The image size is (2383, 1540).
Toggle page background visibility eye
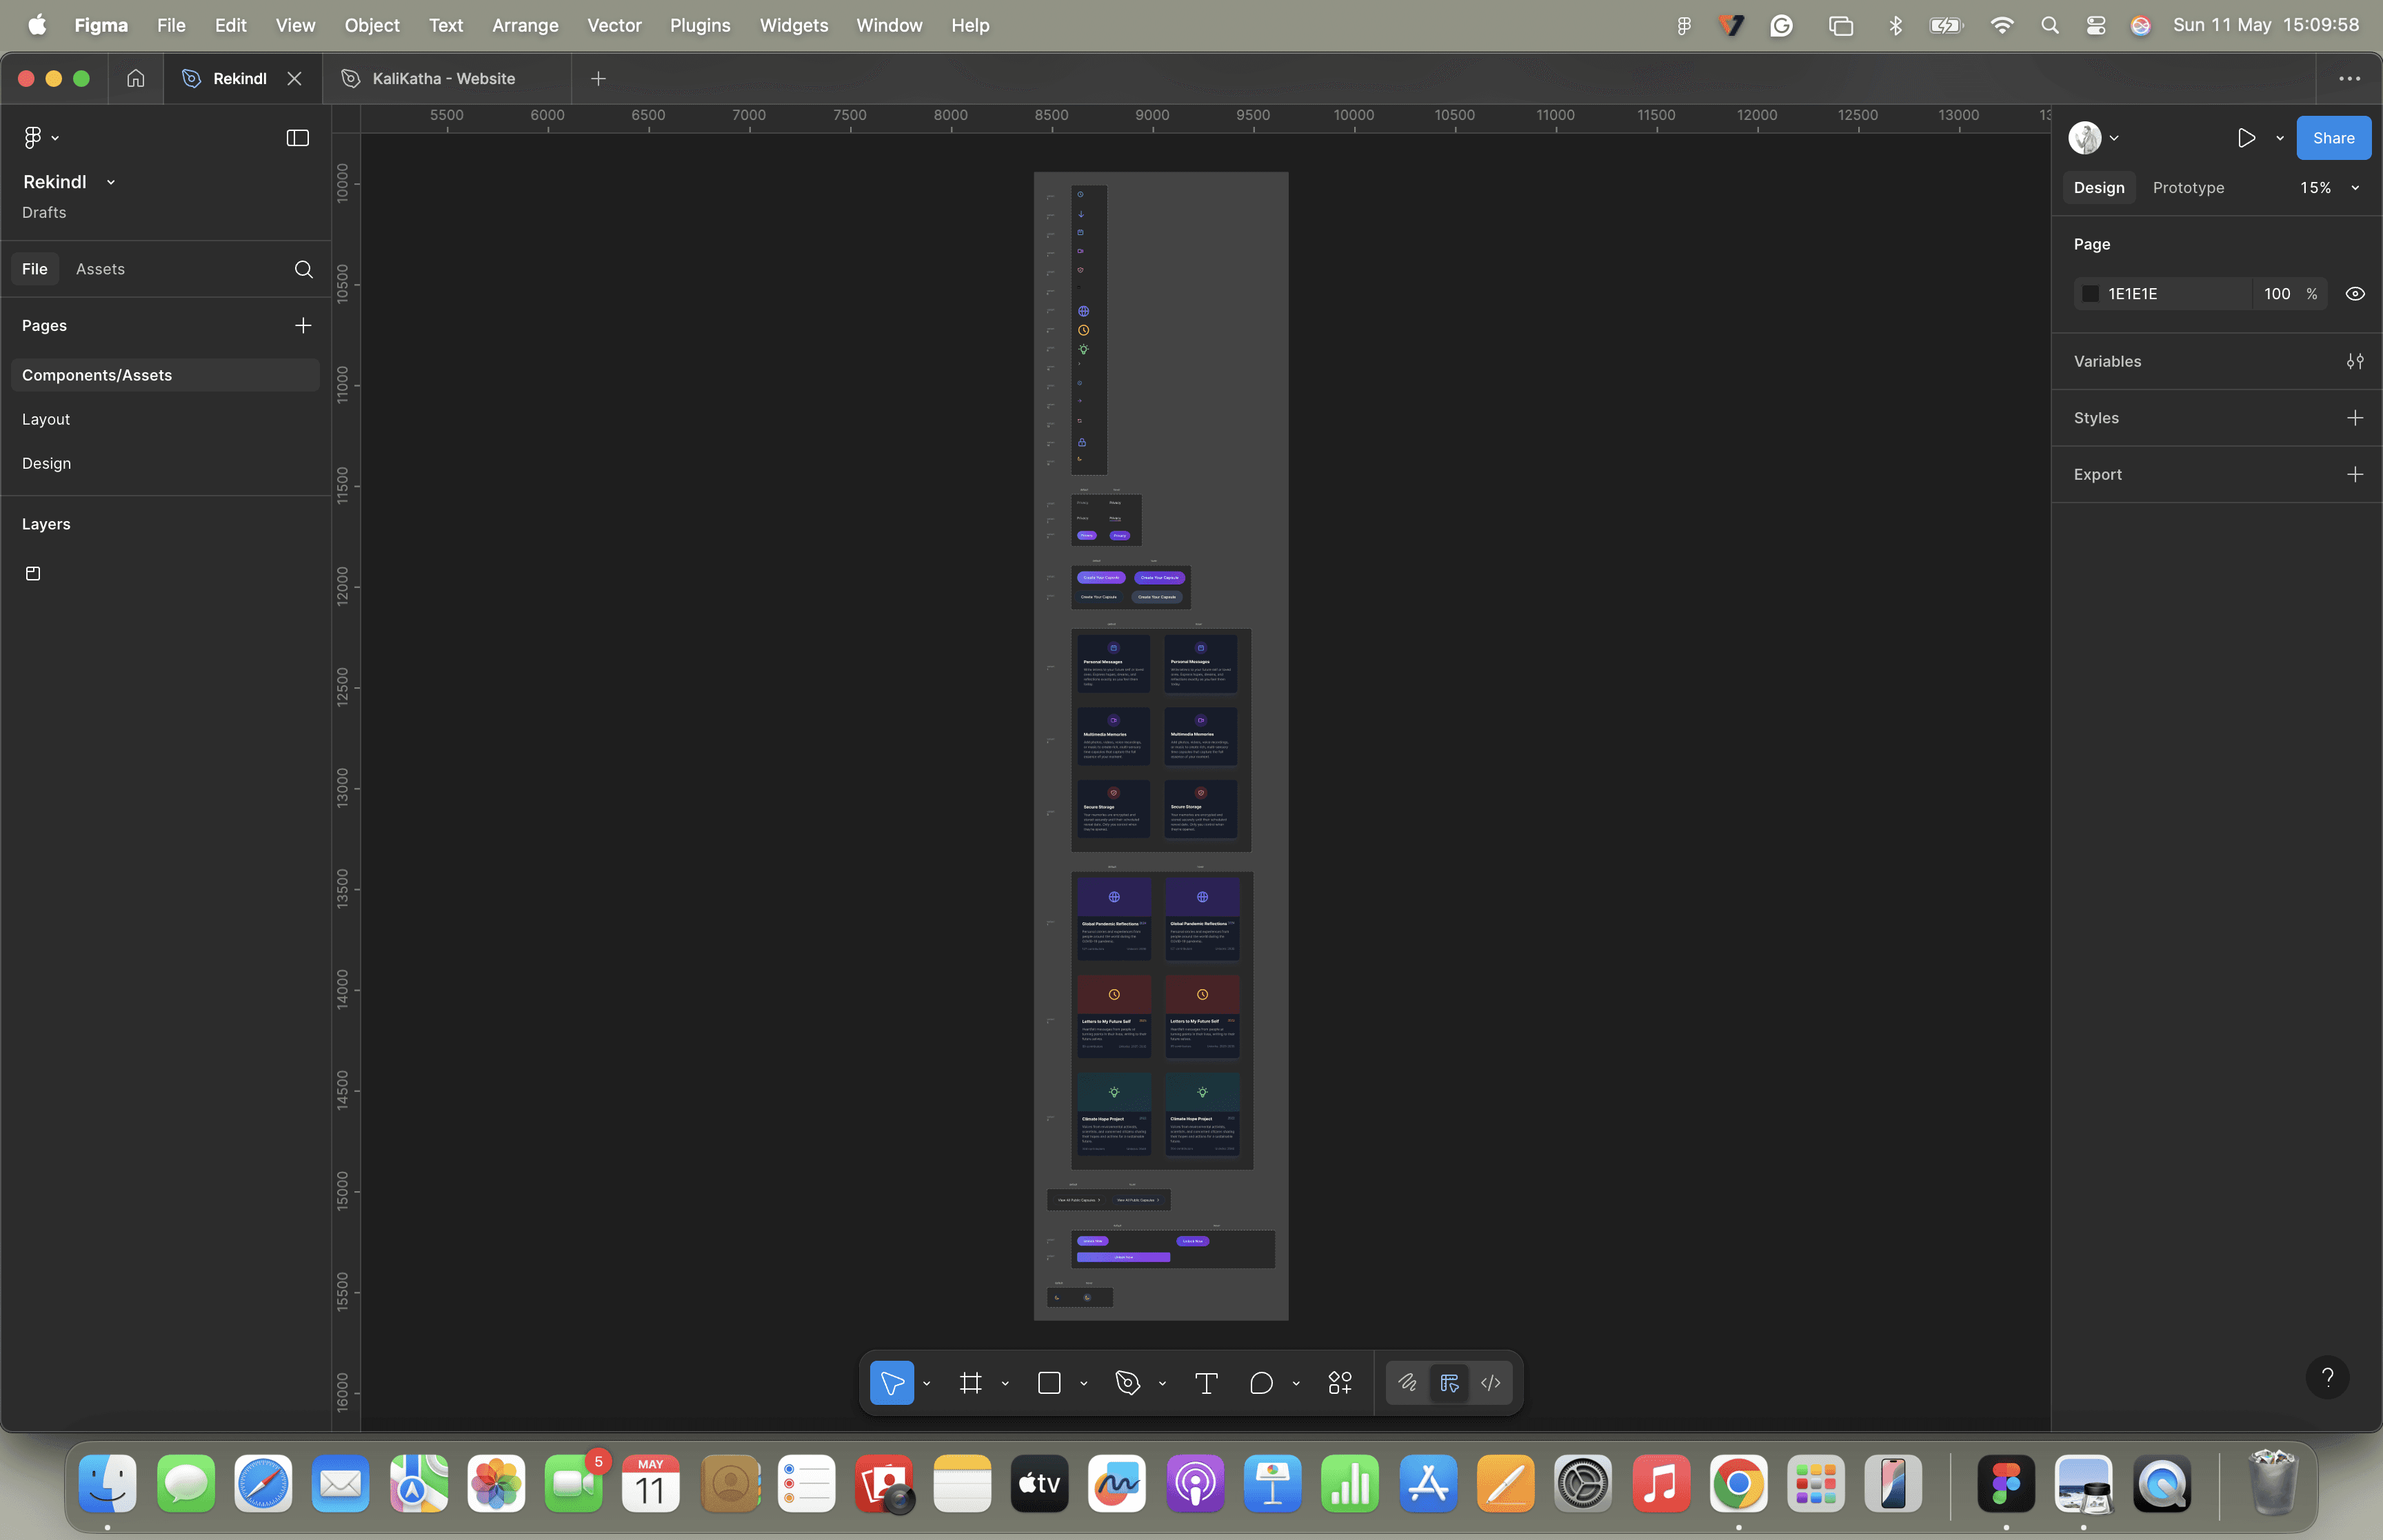point(2355,294)
